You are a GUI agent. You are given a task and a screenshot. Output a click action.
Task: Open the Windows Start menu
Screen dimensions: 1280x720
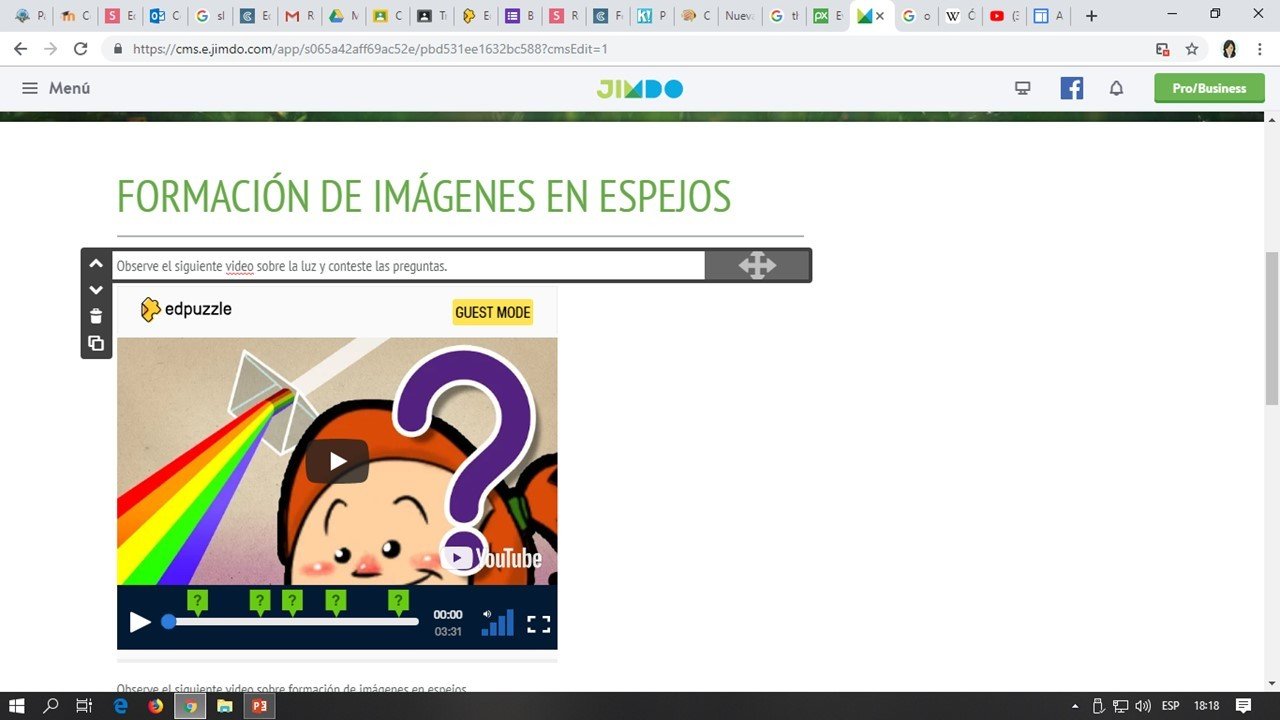16,706
